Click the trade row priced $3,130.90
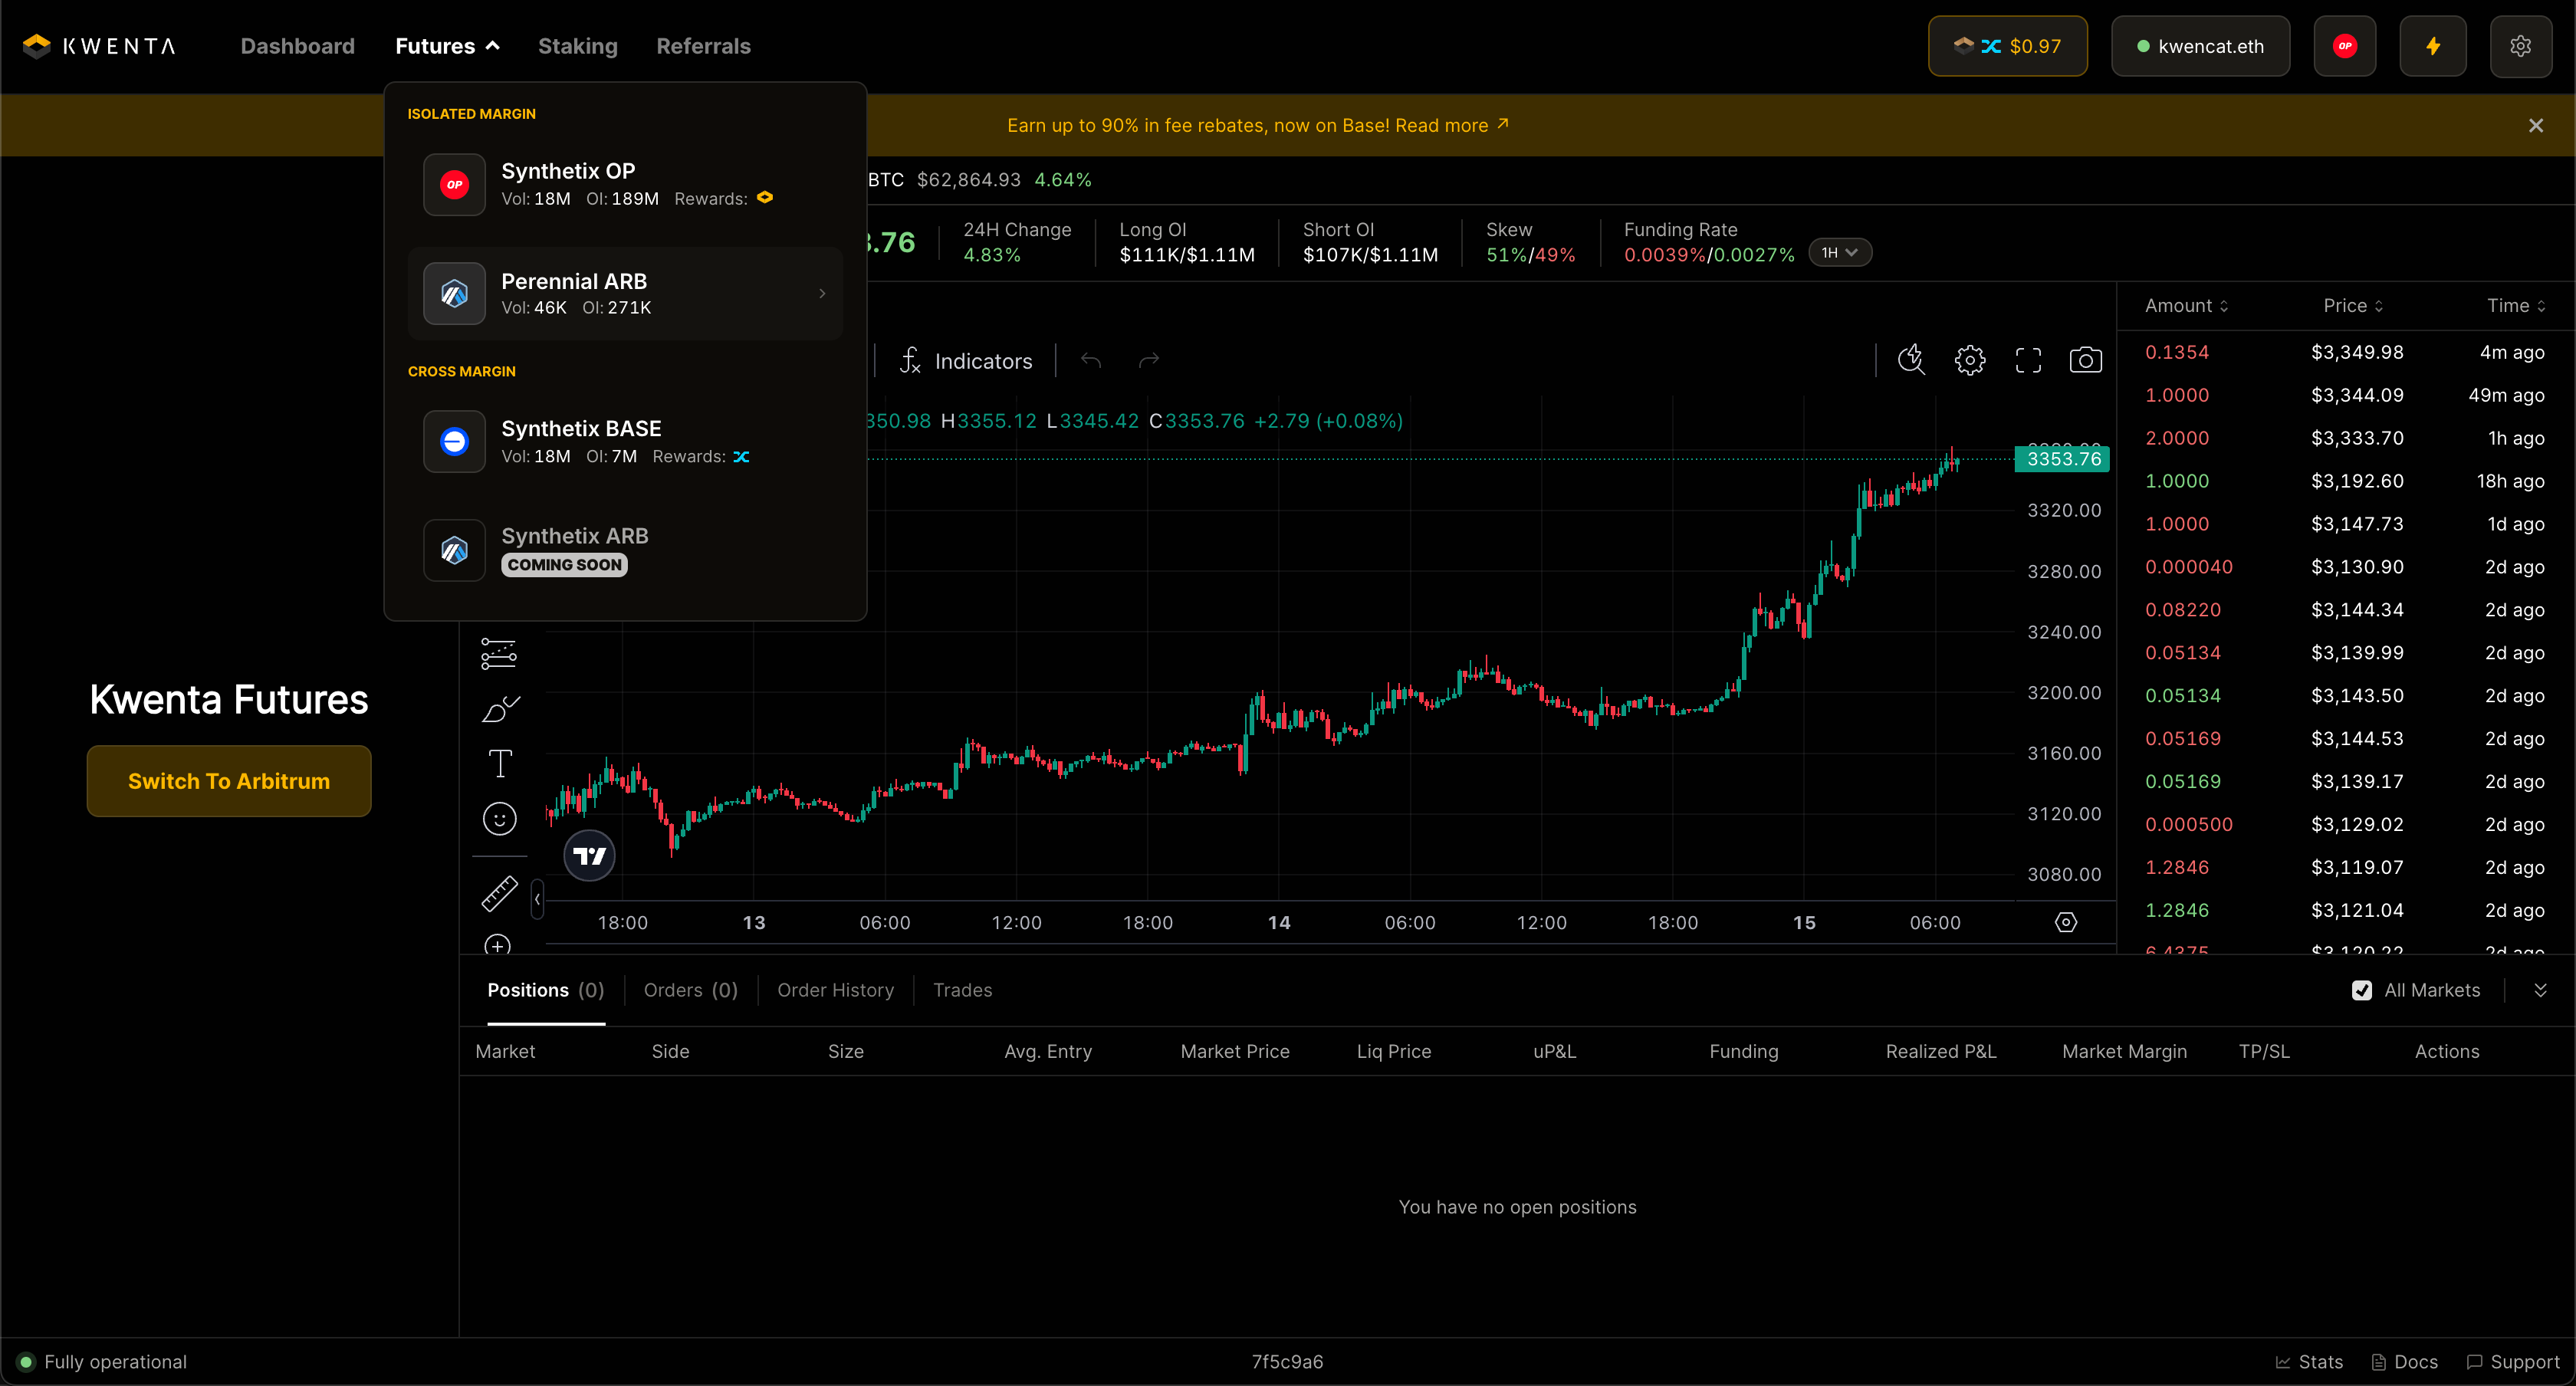Image resolution: width=2576 pixels, height=1386 pixels. click(2345, 567)
